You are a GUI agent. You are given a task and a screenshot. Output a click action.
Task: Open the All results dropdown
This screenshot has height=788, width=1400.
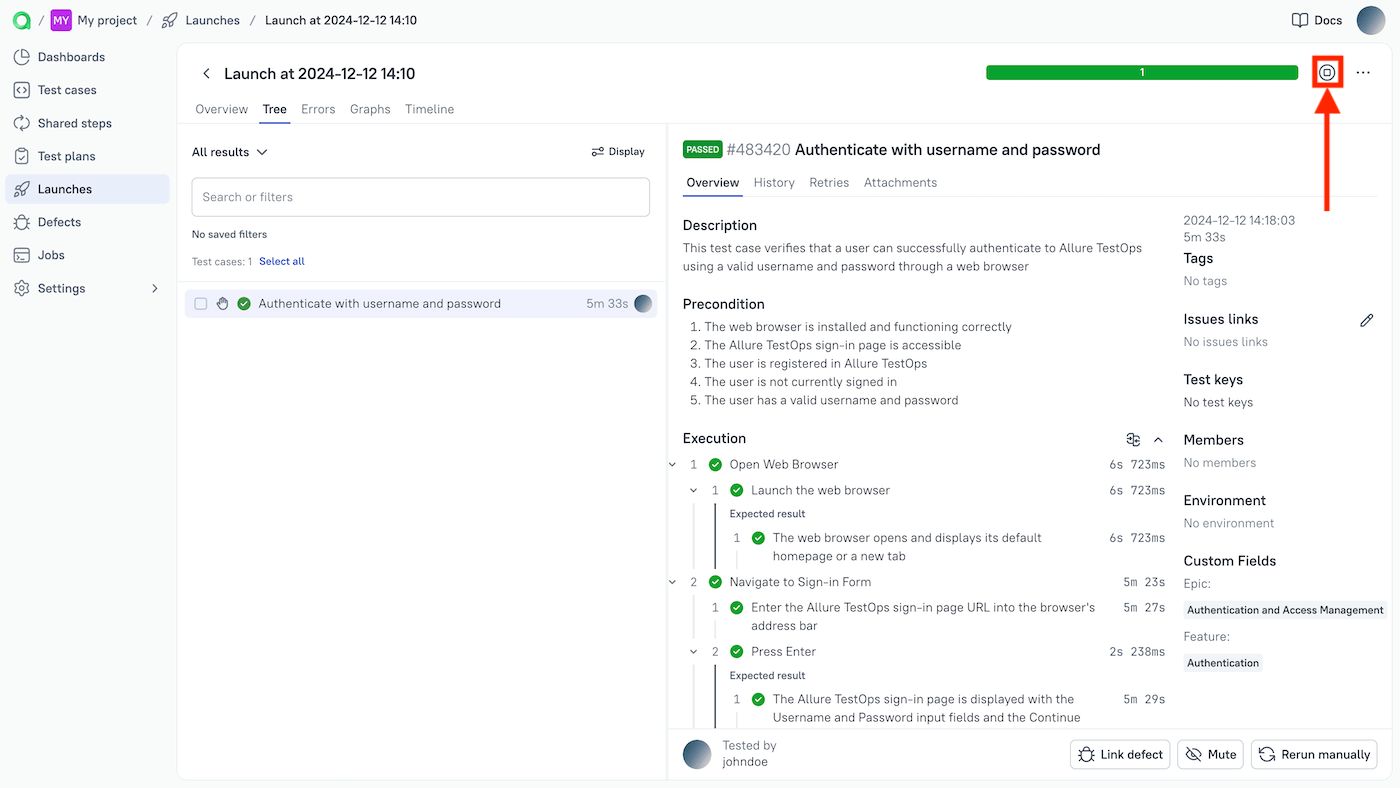tap(230, 152)
